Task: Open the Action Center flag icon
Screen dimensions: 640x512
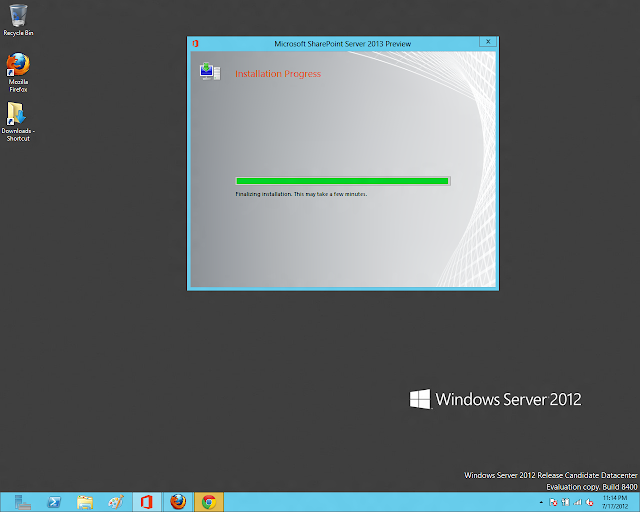Action: click(553, 502)
